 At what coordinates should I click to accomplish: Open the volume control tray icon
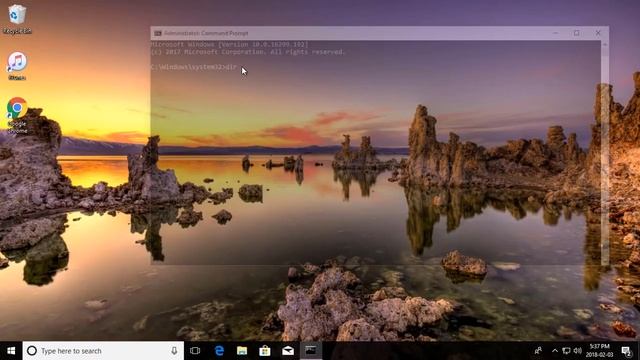pyautogui.click(x=578, y=351)
